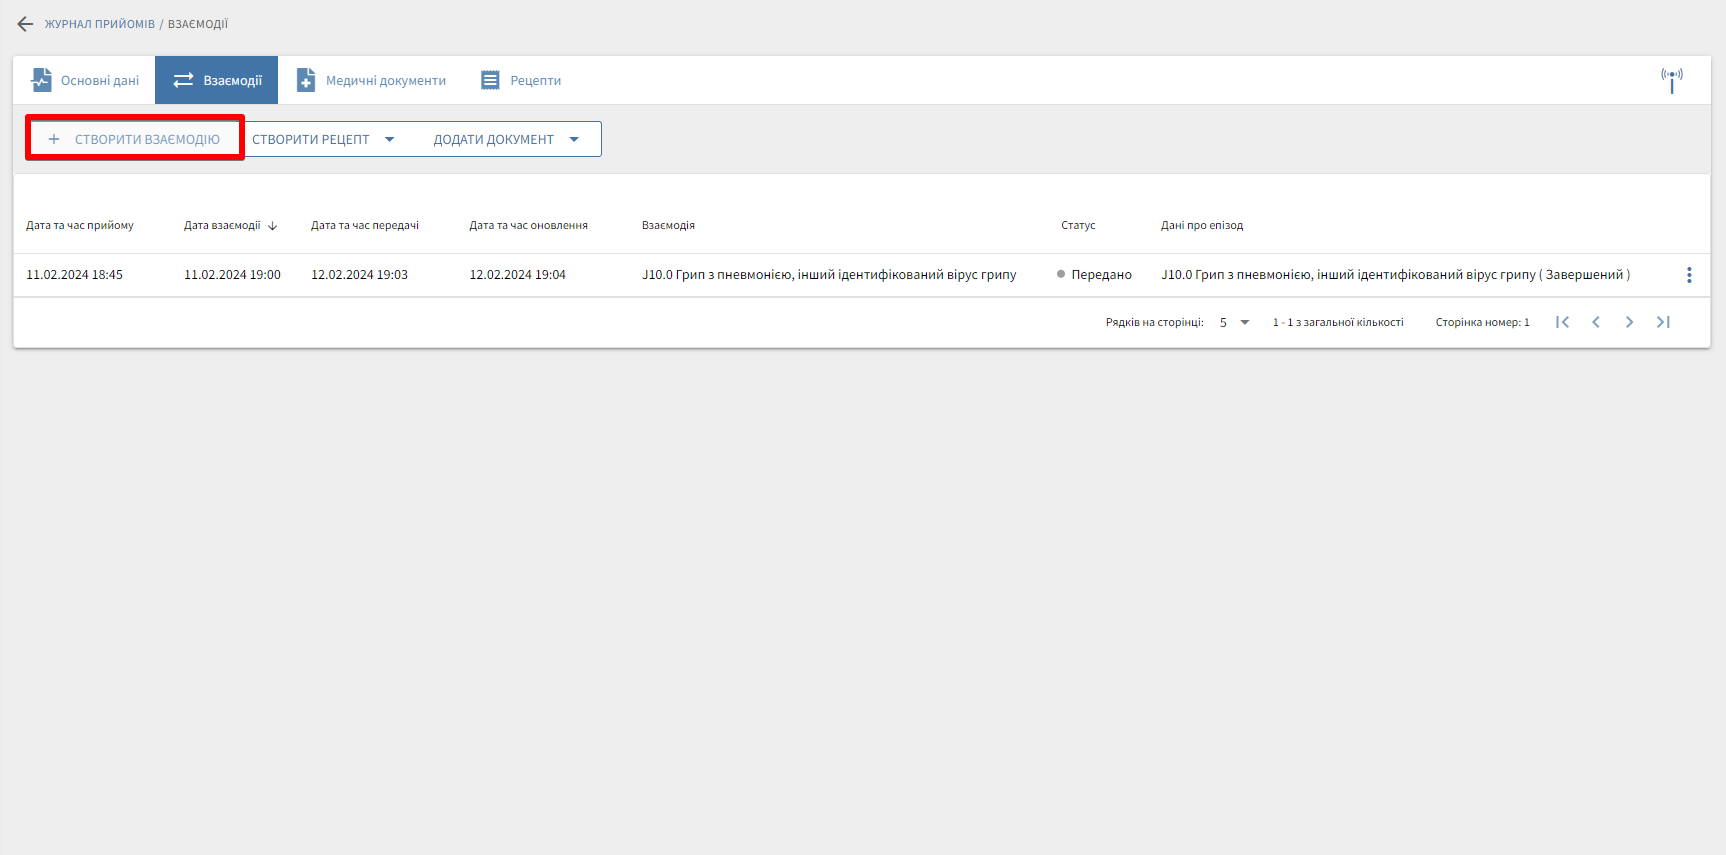Select the J10.0 Грип interaction row
The width and height of the screenshot is (1726, 855).
pyautogui.click(x=828, y=275)
